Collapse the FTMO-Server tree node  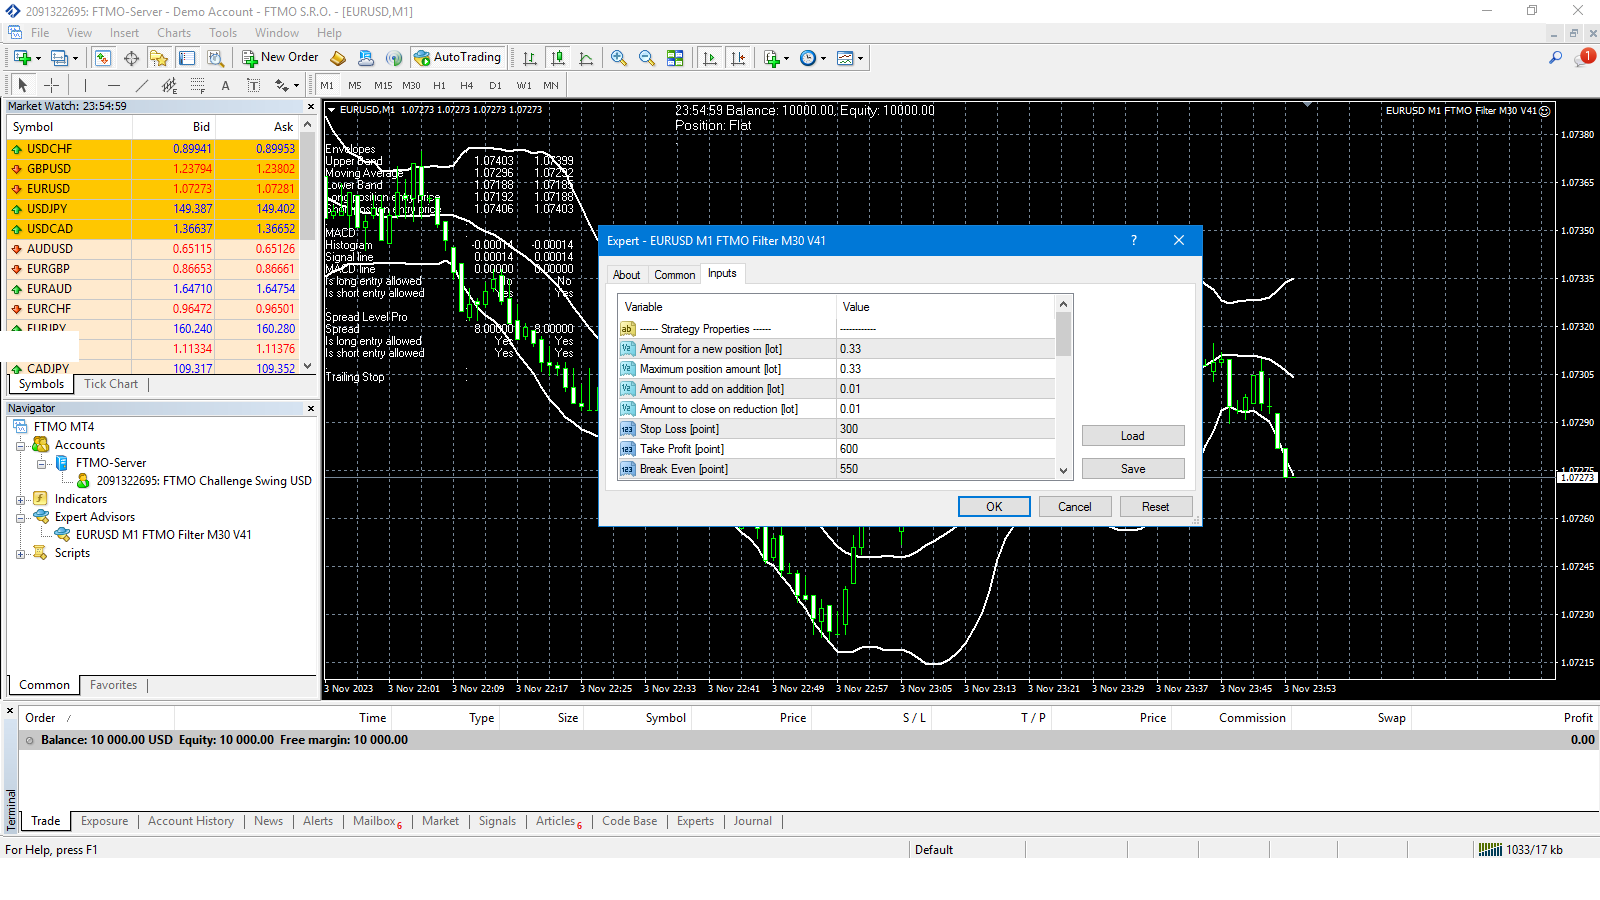42,463
